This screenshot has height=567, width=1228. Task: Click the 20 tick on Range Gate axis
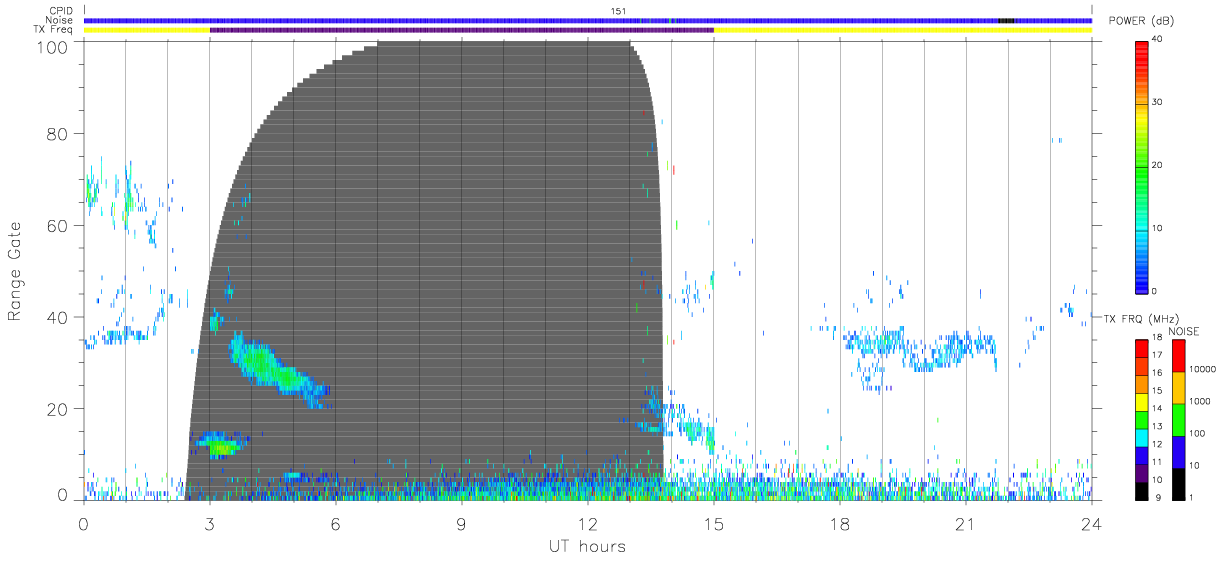coord(56,409)
